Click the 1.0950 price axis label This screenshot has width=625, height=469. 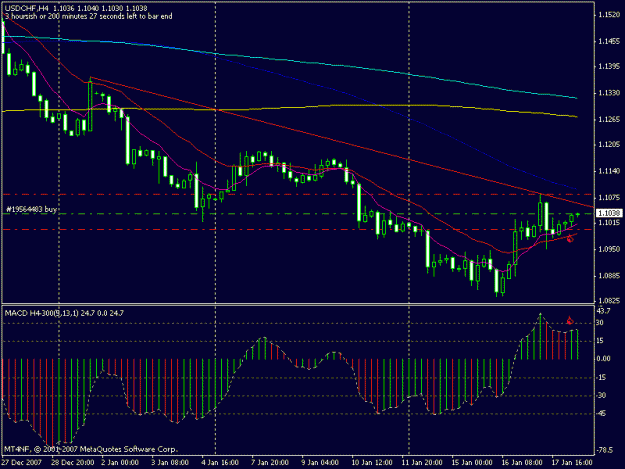609,249
